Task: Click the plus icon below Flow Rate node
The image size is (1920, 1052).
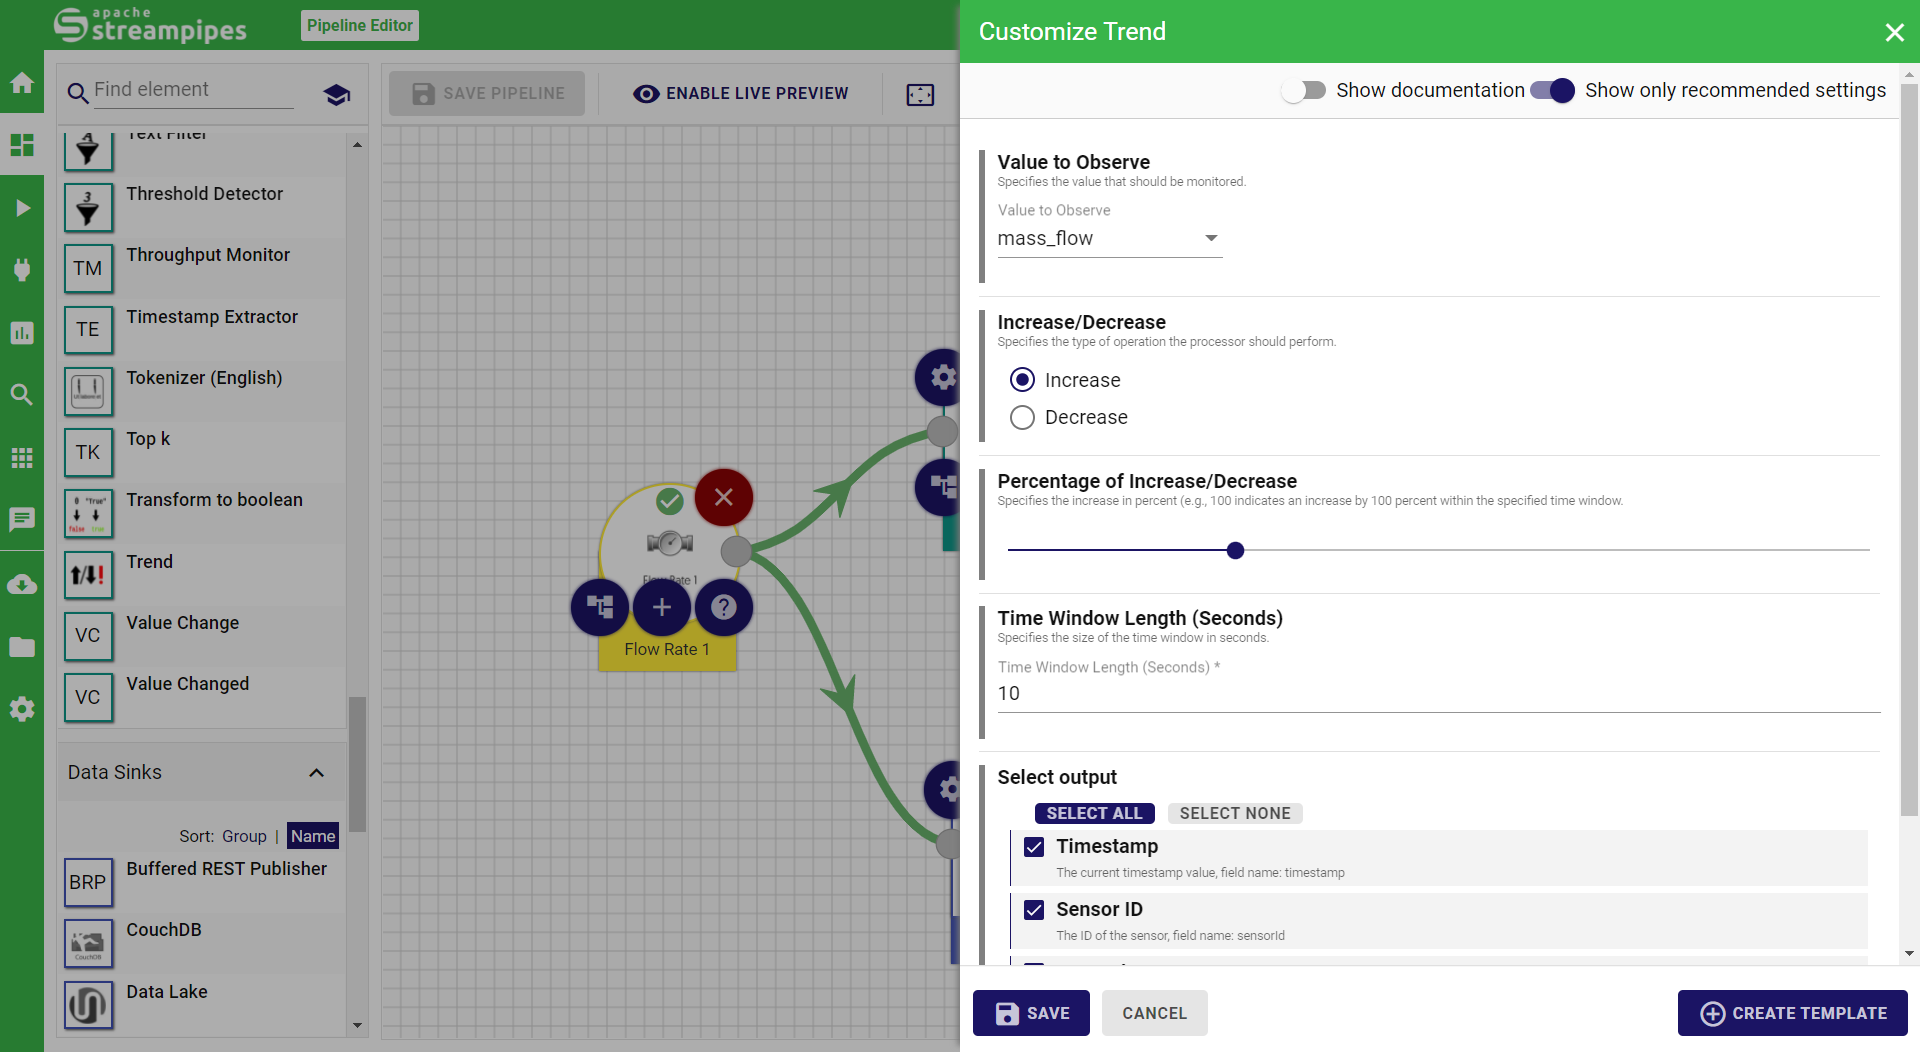Action: [661, 607]
